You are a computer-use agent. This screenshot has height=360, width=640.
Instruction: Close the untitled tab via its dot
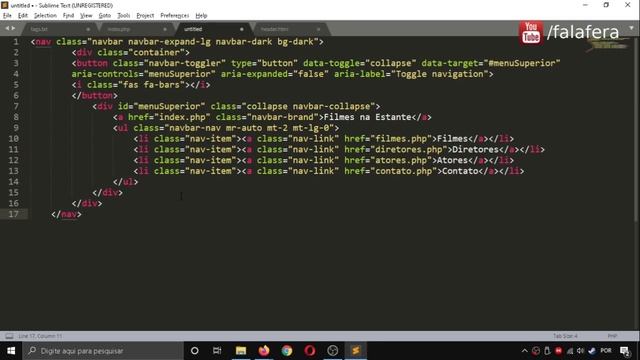point(242,29)
